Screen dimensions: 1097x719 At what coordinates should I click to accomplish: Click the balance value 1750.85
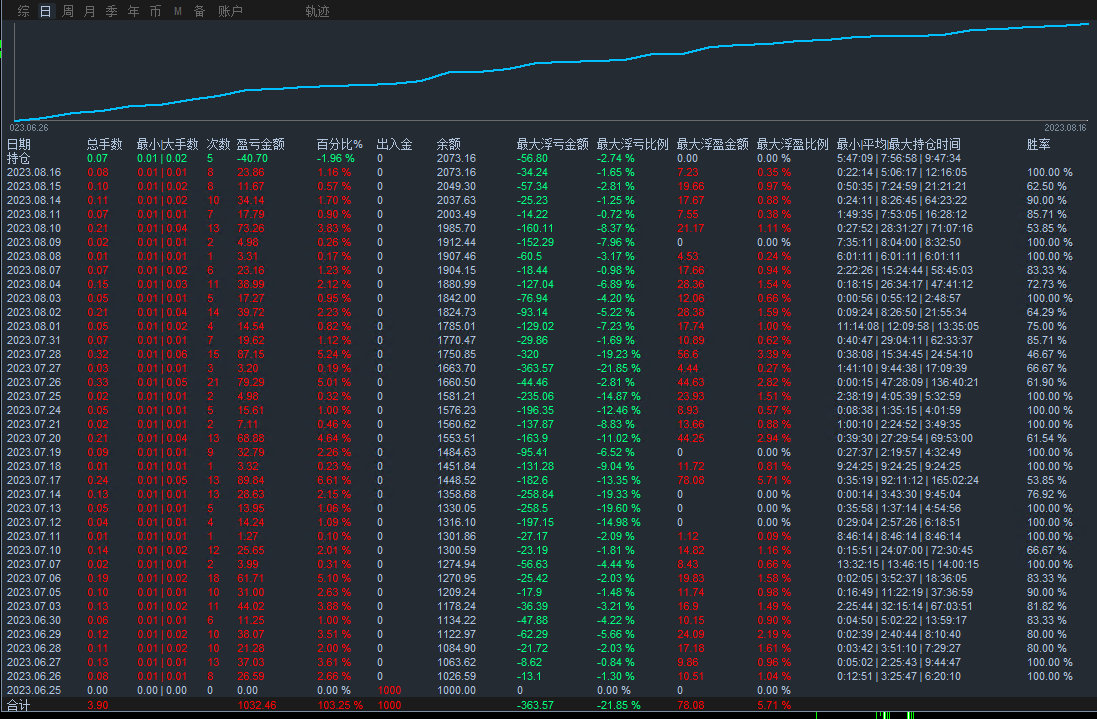(x=456, y=354)
